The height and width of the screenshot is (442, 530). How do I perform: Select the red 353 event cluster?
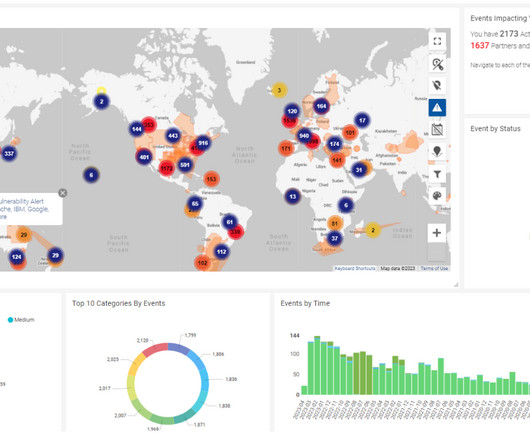pos(149,124)
